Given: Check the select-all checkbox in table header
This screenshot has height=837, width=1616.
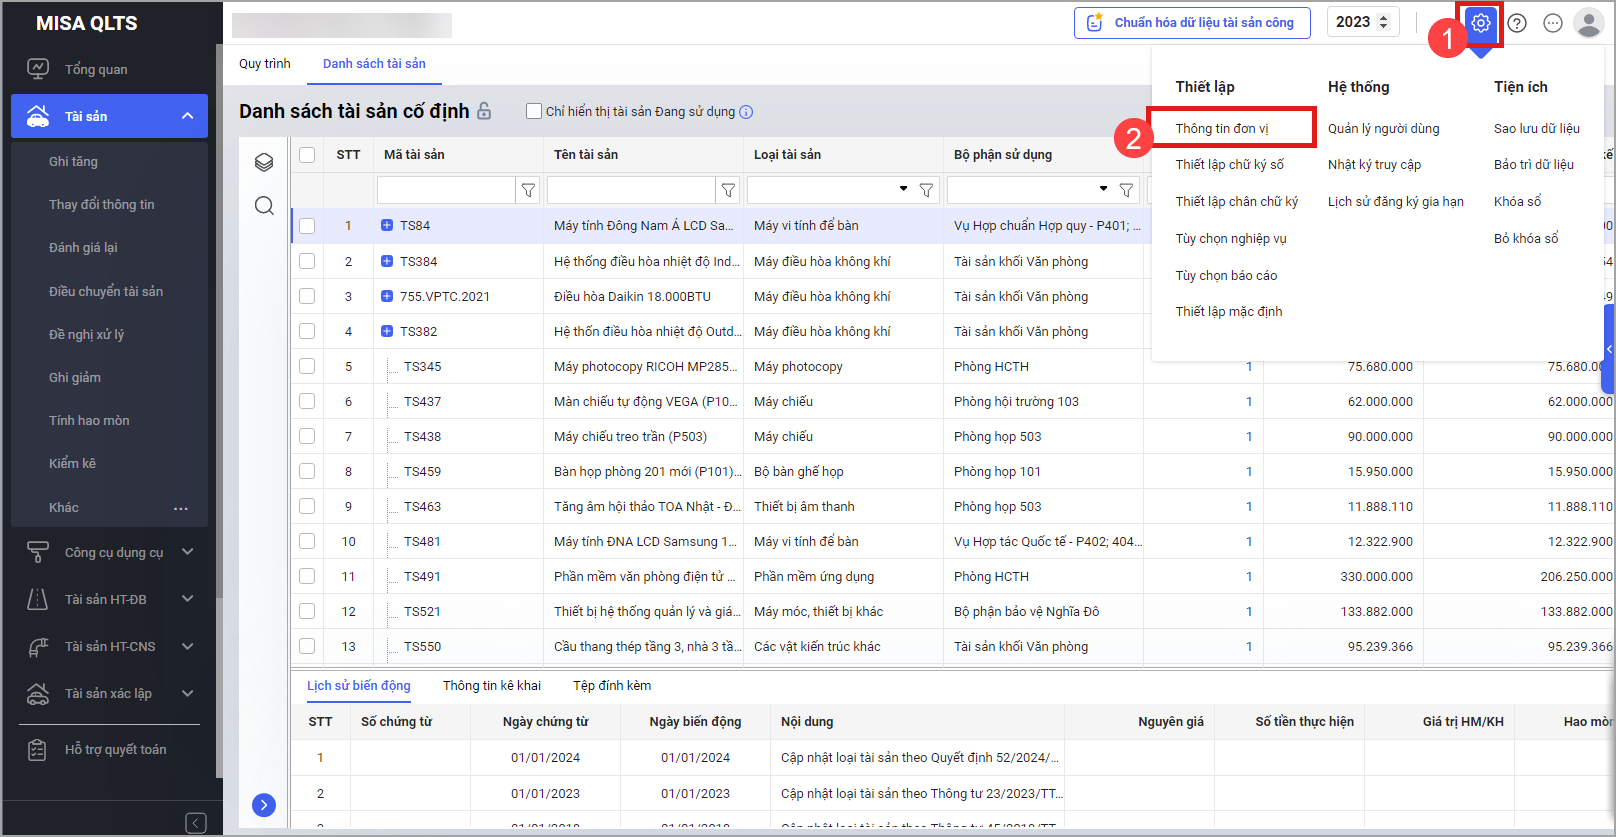Looking at the screenshot, I should coord(307,155).
